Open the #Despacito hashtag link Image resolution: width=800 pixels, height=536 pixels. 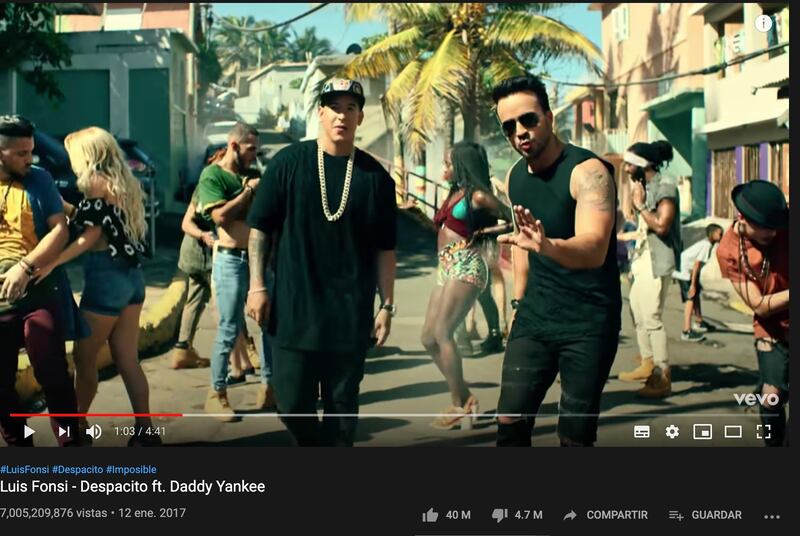(x=78, y=469)
